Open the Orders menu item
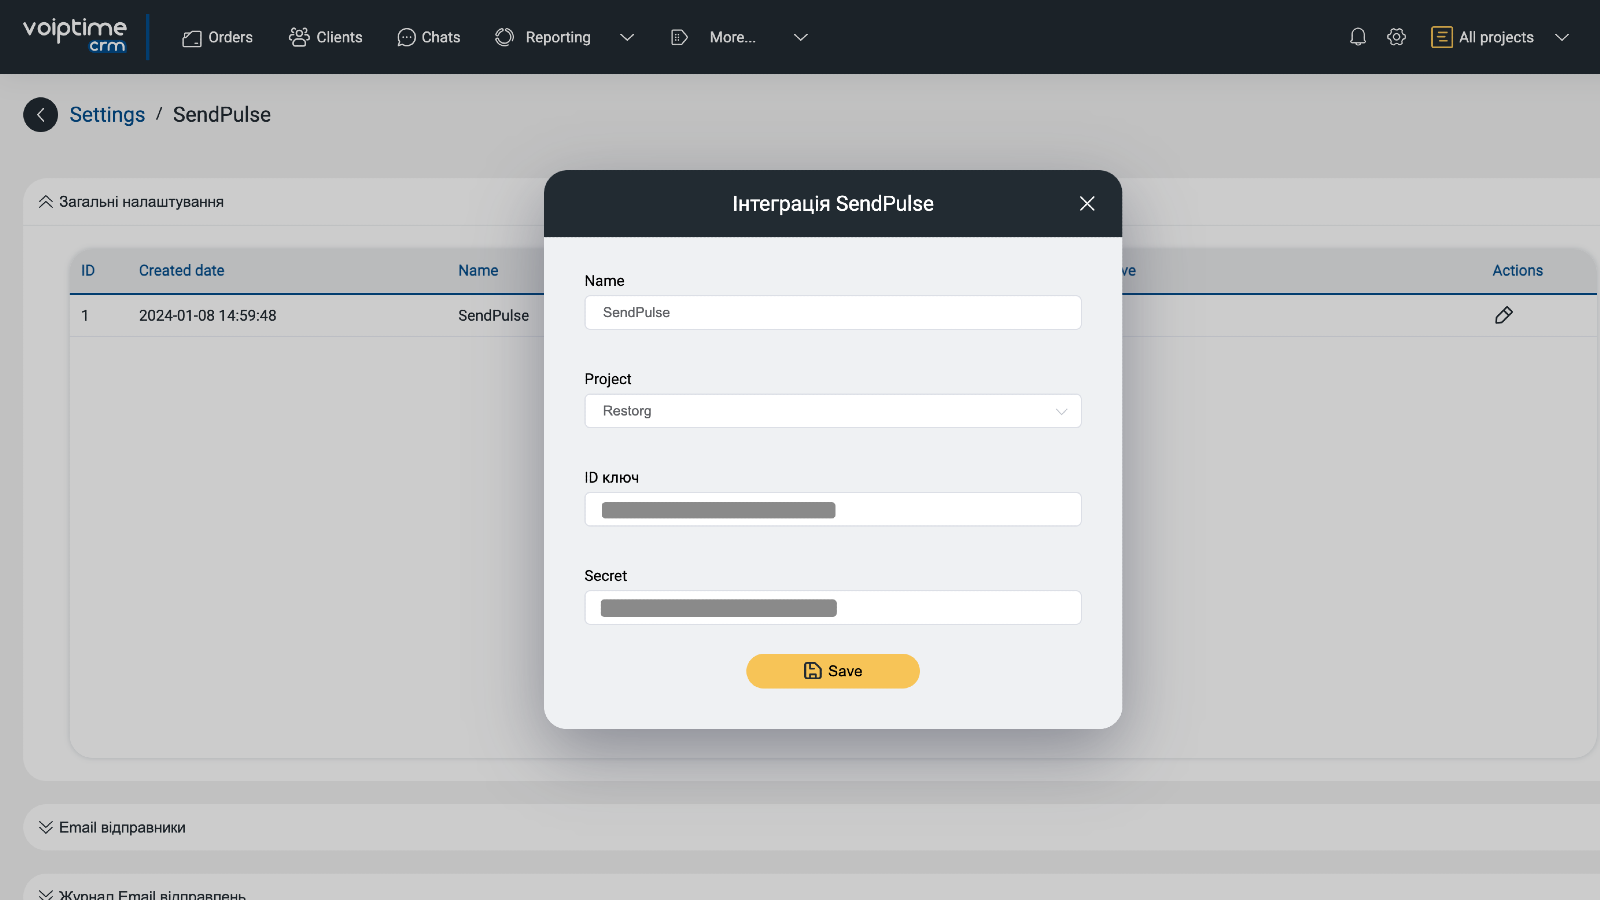The width and height of the screenshot is (1600, 900). [217, 37]
